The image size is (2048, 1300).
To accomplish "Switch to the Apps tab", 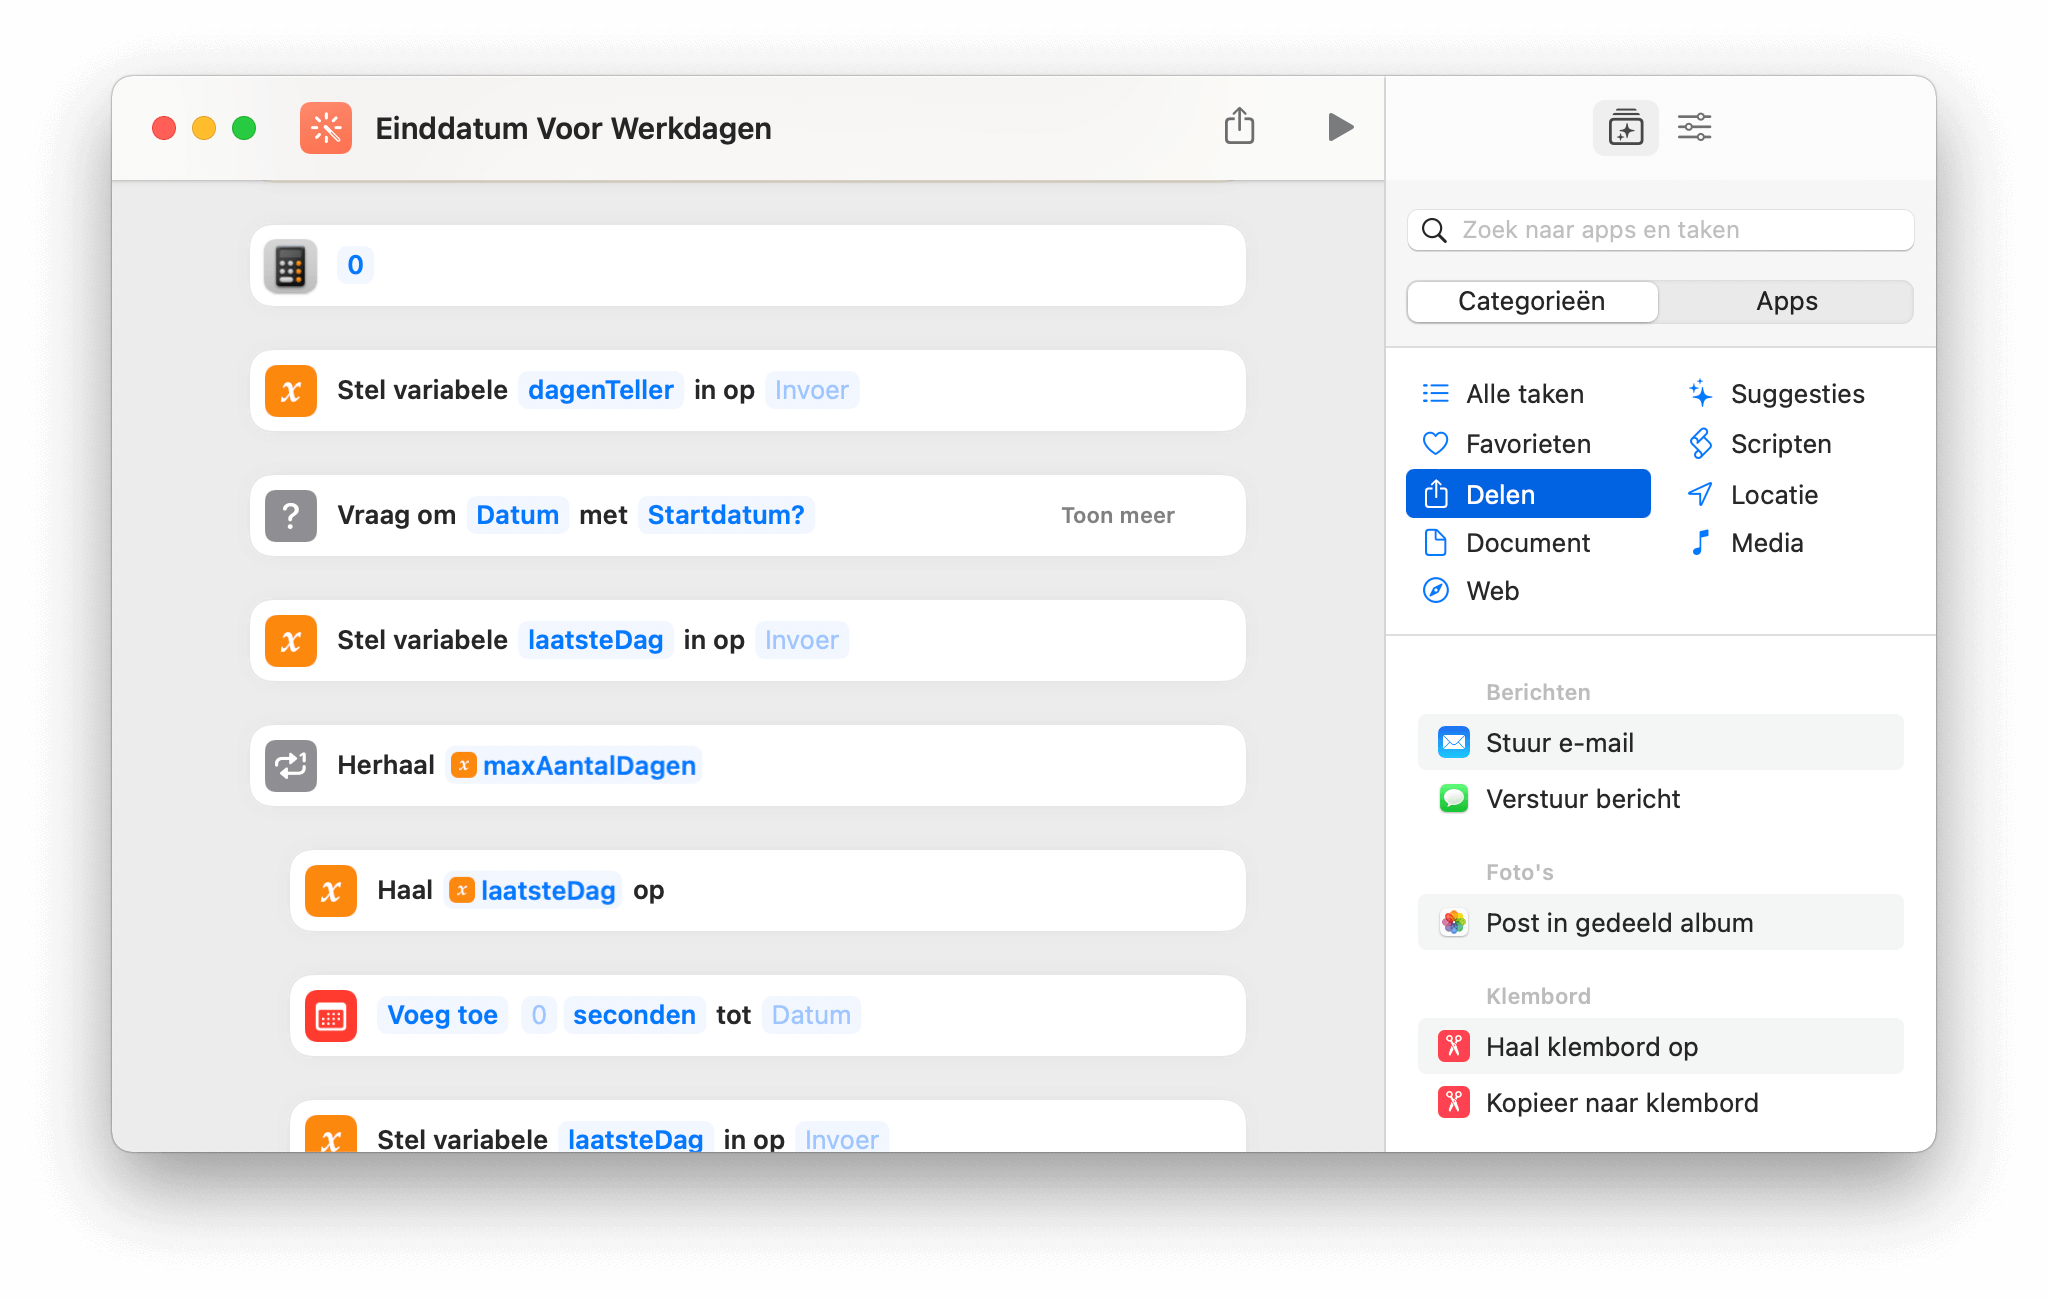I will [1786, 301].
